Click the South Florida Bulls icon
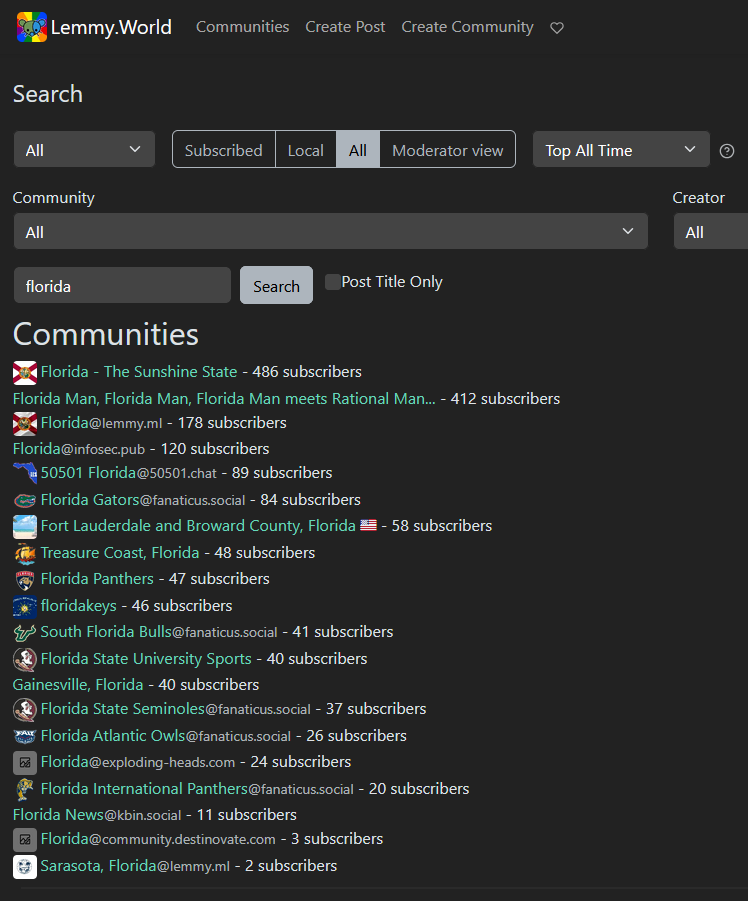 25,632
